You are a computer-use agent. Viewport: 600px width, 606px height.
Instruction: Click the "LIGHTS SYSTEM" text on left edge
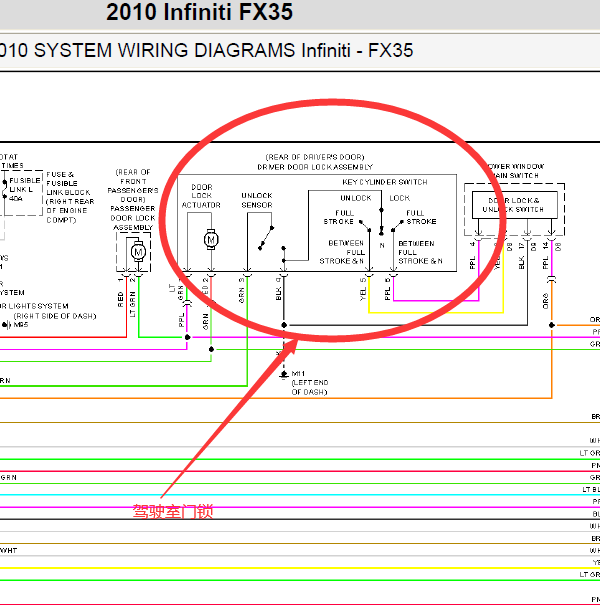coord(38,306)
